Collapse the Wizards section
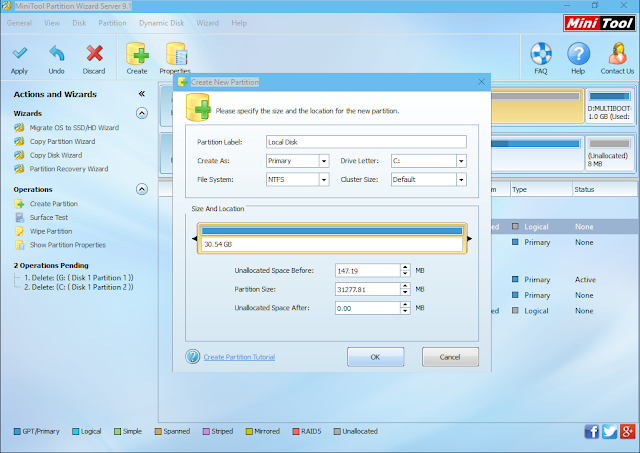The height and width of the screenshot is (453, 640). 142,113
